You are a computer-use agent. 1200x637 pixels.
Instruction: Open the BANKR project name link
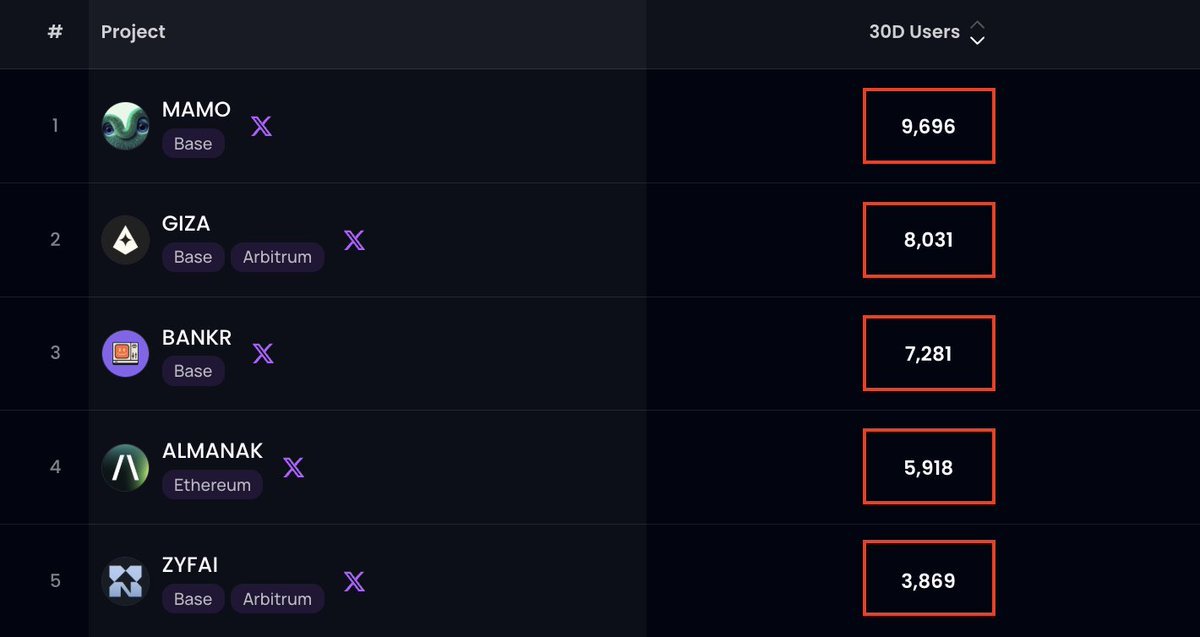pos(196,338)
